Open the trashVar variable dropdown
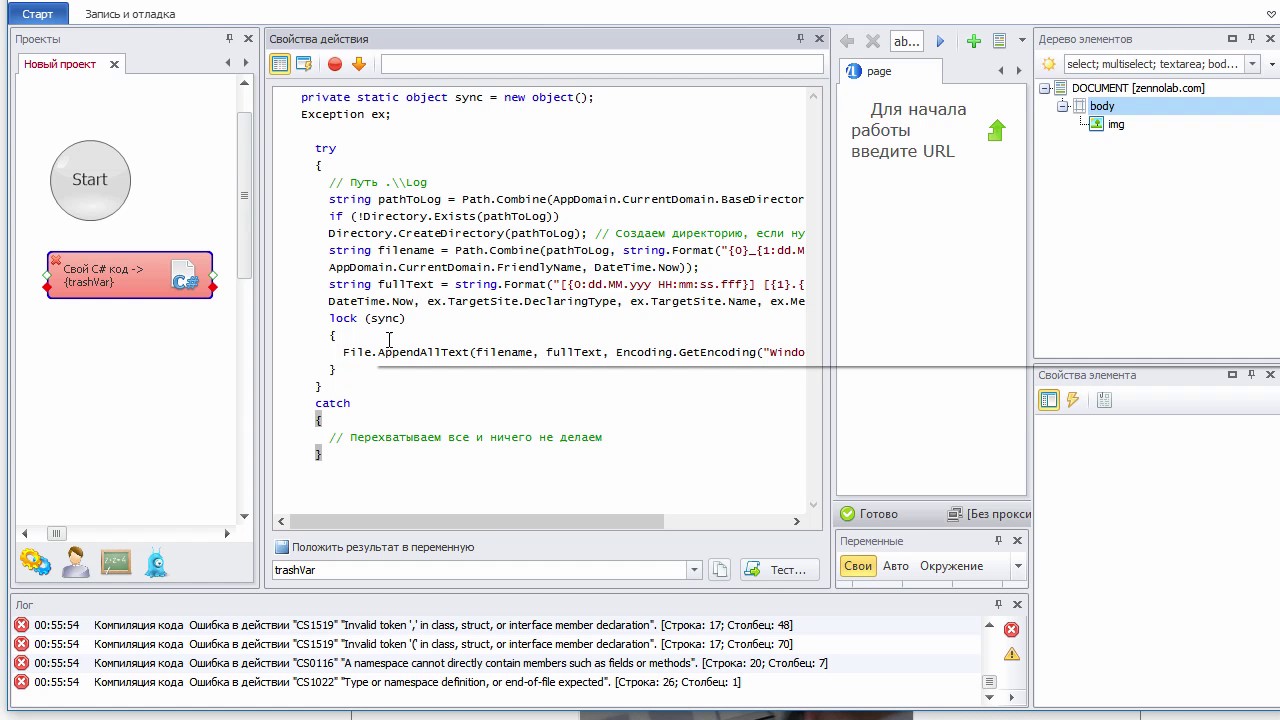 (x=693, y=570)
